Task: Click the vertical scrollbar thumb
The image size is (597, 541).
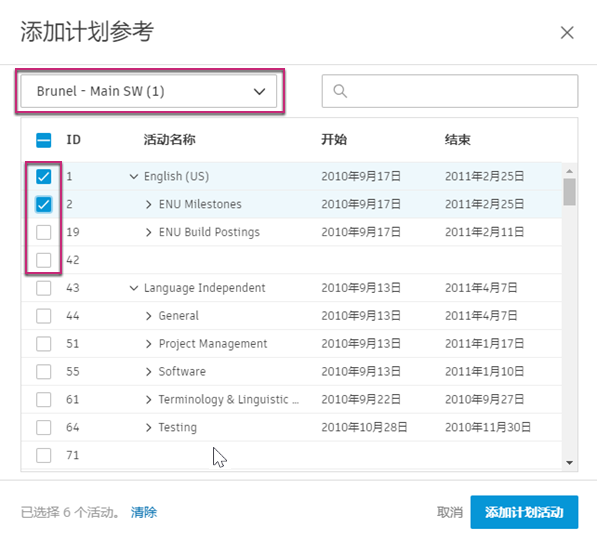Action: point(570,192)
